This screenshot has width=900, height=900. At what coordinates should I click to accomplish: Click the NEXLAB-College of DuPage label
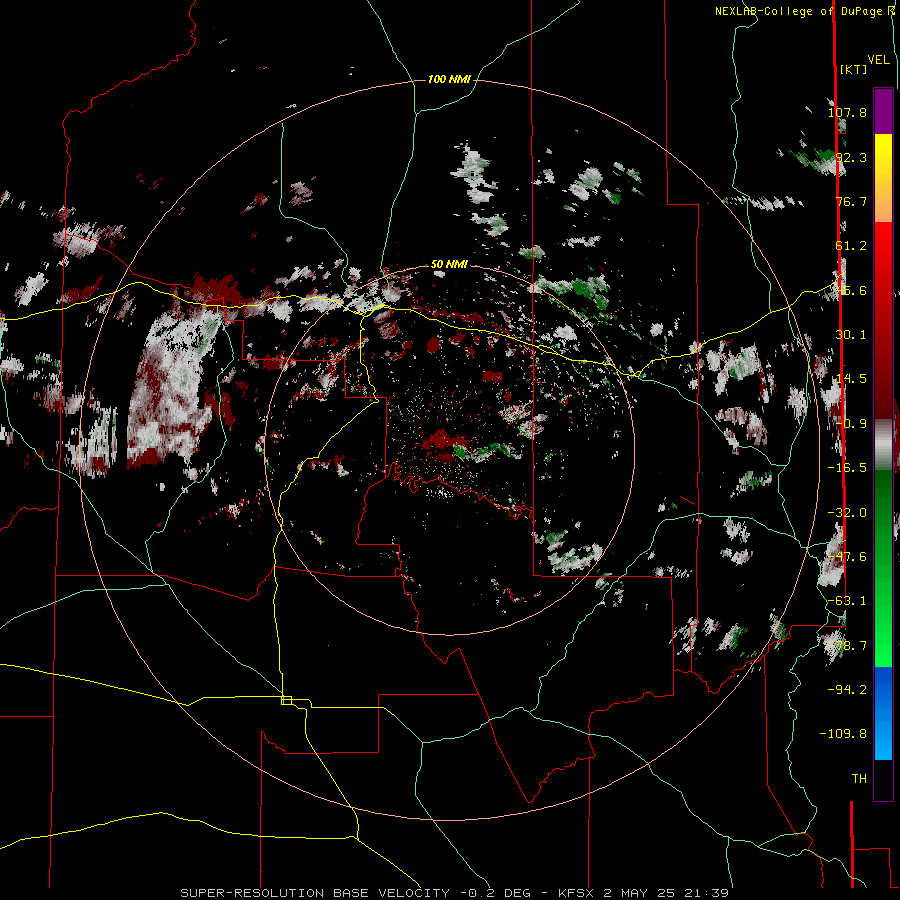pos(804,11)
